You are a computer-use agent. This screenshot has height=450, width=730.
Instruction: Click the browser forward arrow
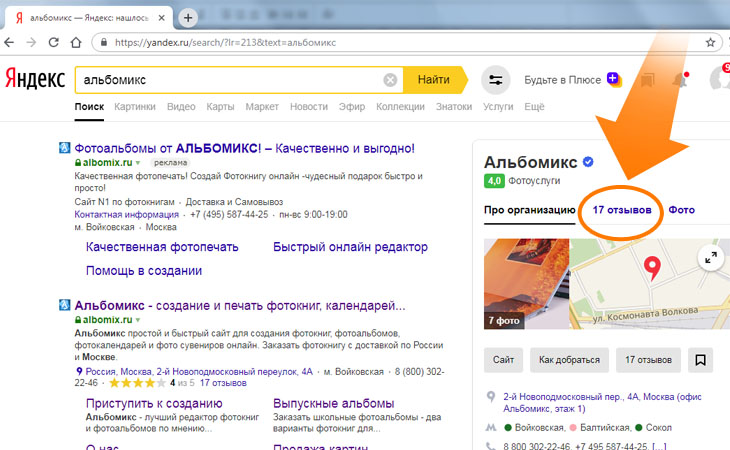pos(31,43)
